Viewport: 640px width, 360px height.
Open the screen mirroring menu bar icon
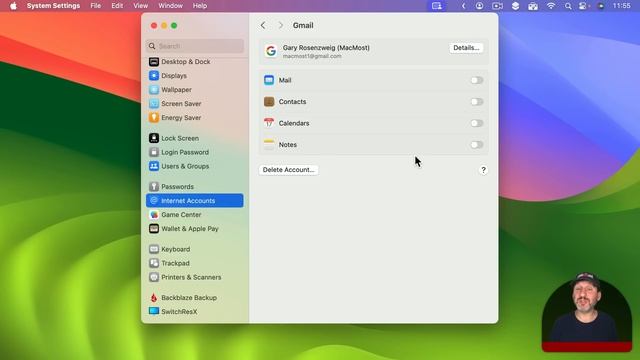point(437,6)
